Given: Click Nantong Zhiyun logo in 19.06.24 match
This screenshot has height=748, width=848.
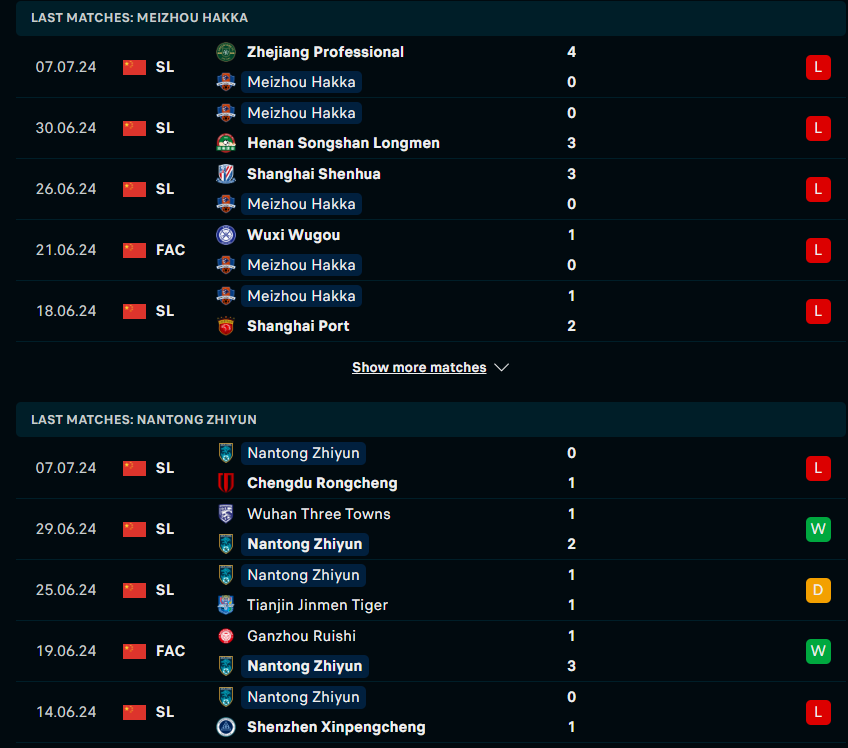Looking at the screenshot, I should coord(226,667).
